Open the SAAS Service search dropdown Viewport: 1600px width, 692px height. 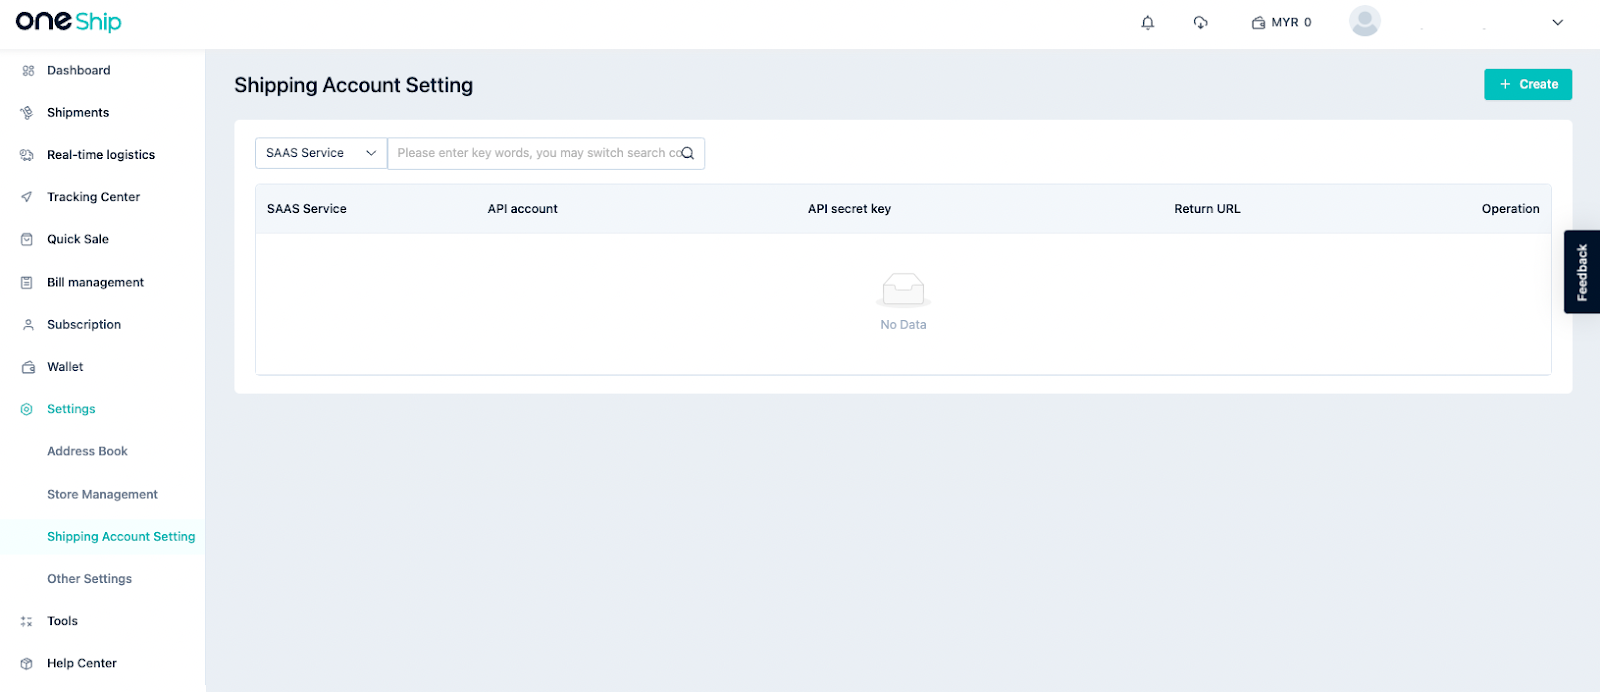pyautogui.click(x=321, y=153)
